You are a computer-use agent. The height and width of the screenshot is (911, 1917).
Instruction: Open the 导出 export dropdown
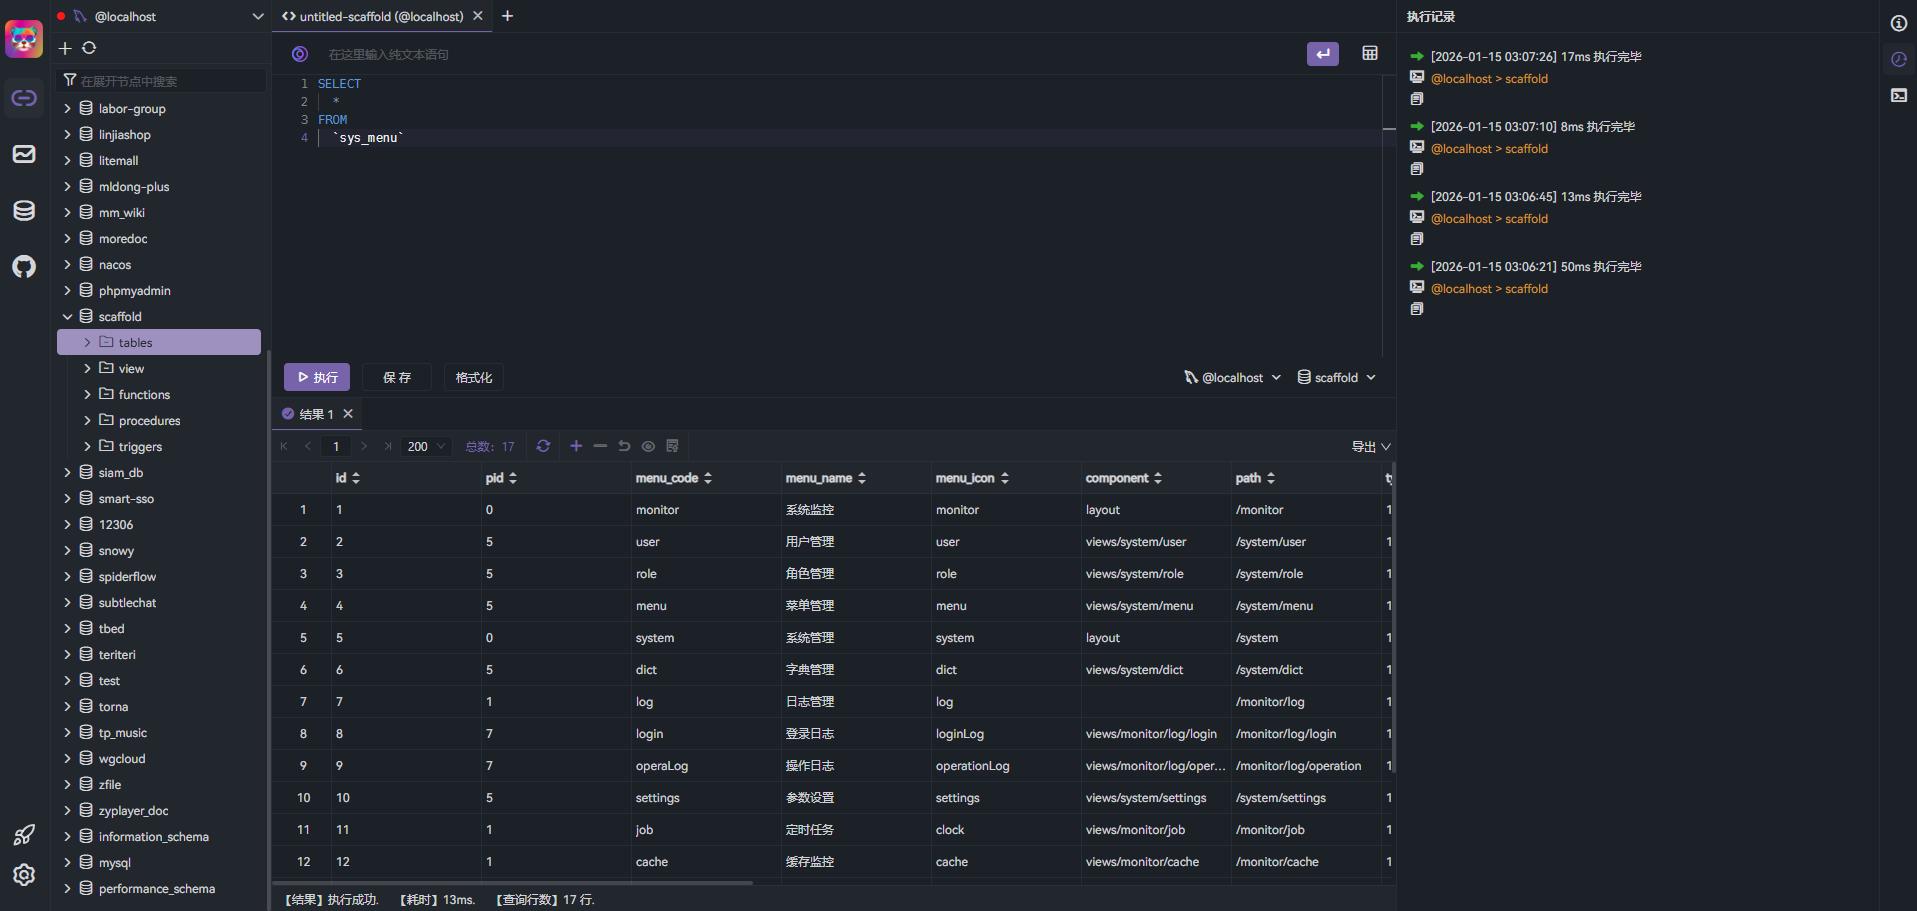pos(1371,446)
